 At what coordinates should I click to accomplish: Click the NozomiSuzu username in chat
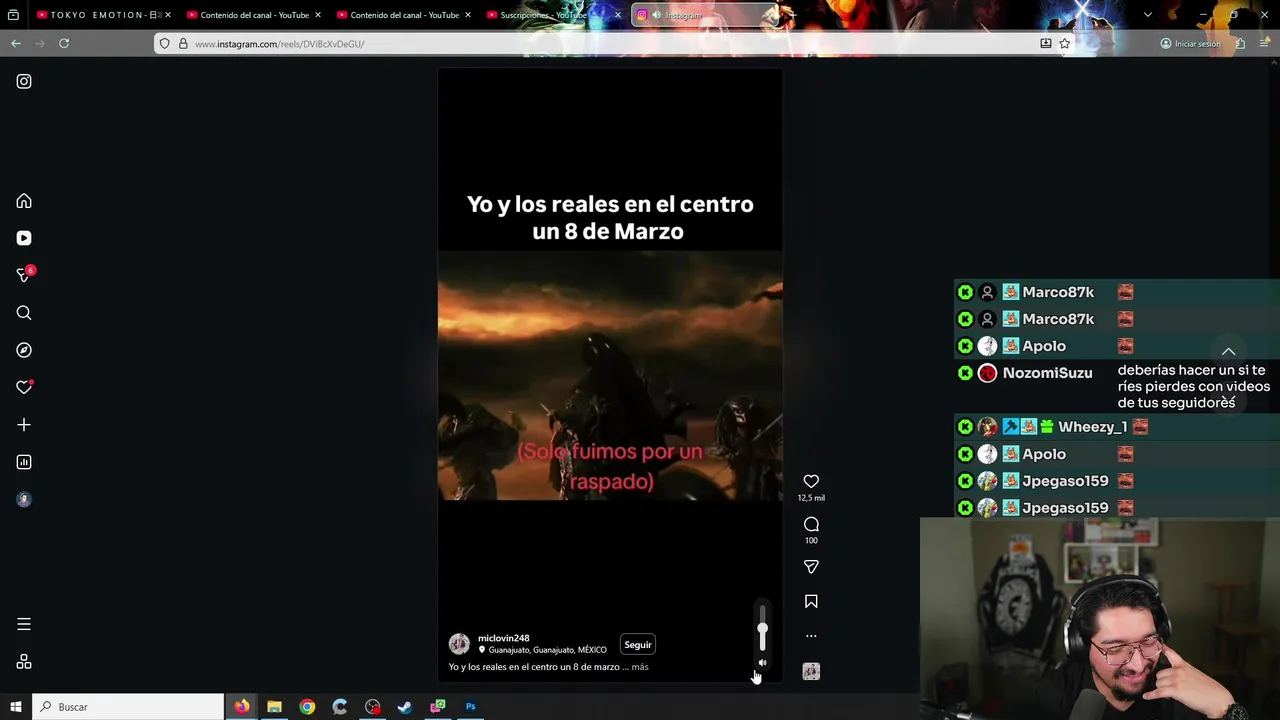(1047, 373)
